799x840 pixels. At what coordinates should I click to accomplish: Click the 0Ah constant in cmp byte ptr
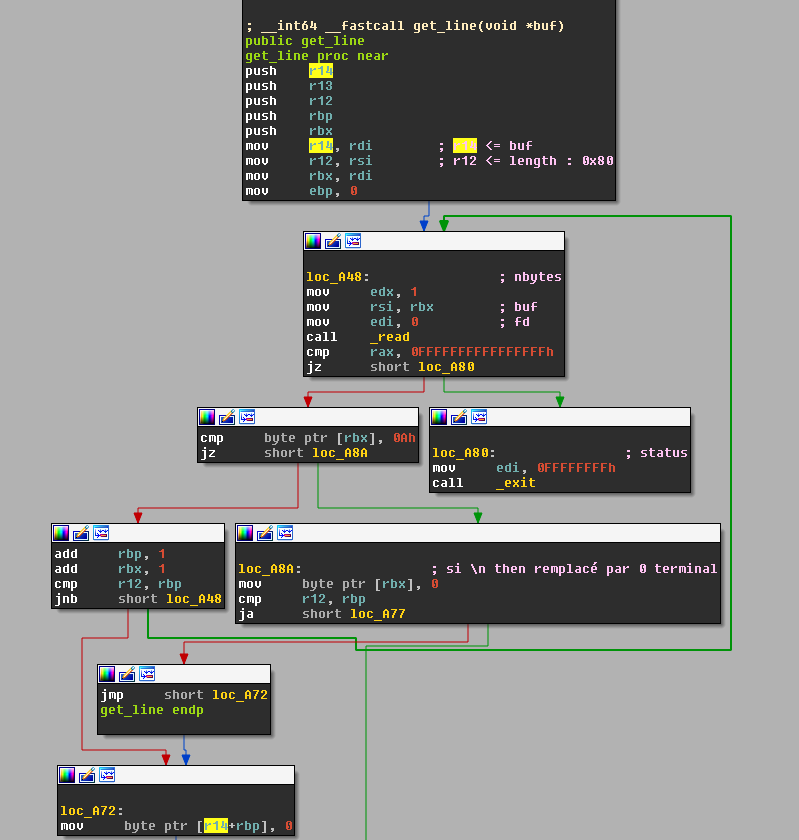(405, 438)
